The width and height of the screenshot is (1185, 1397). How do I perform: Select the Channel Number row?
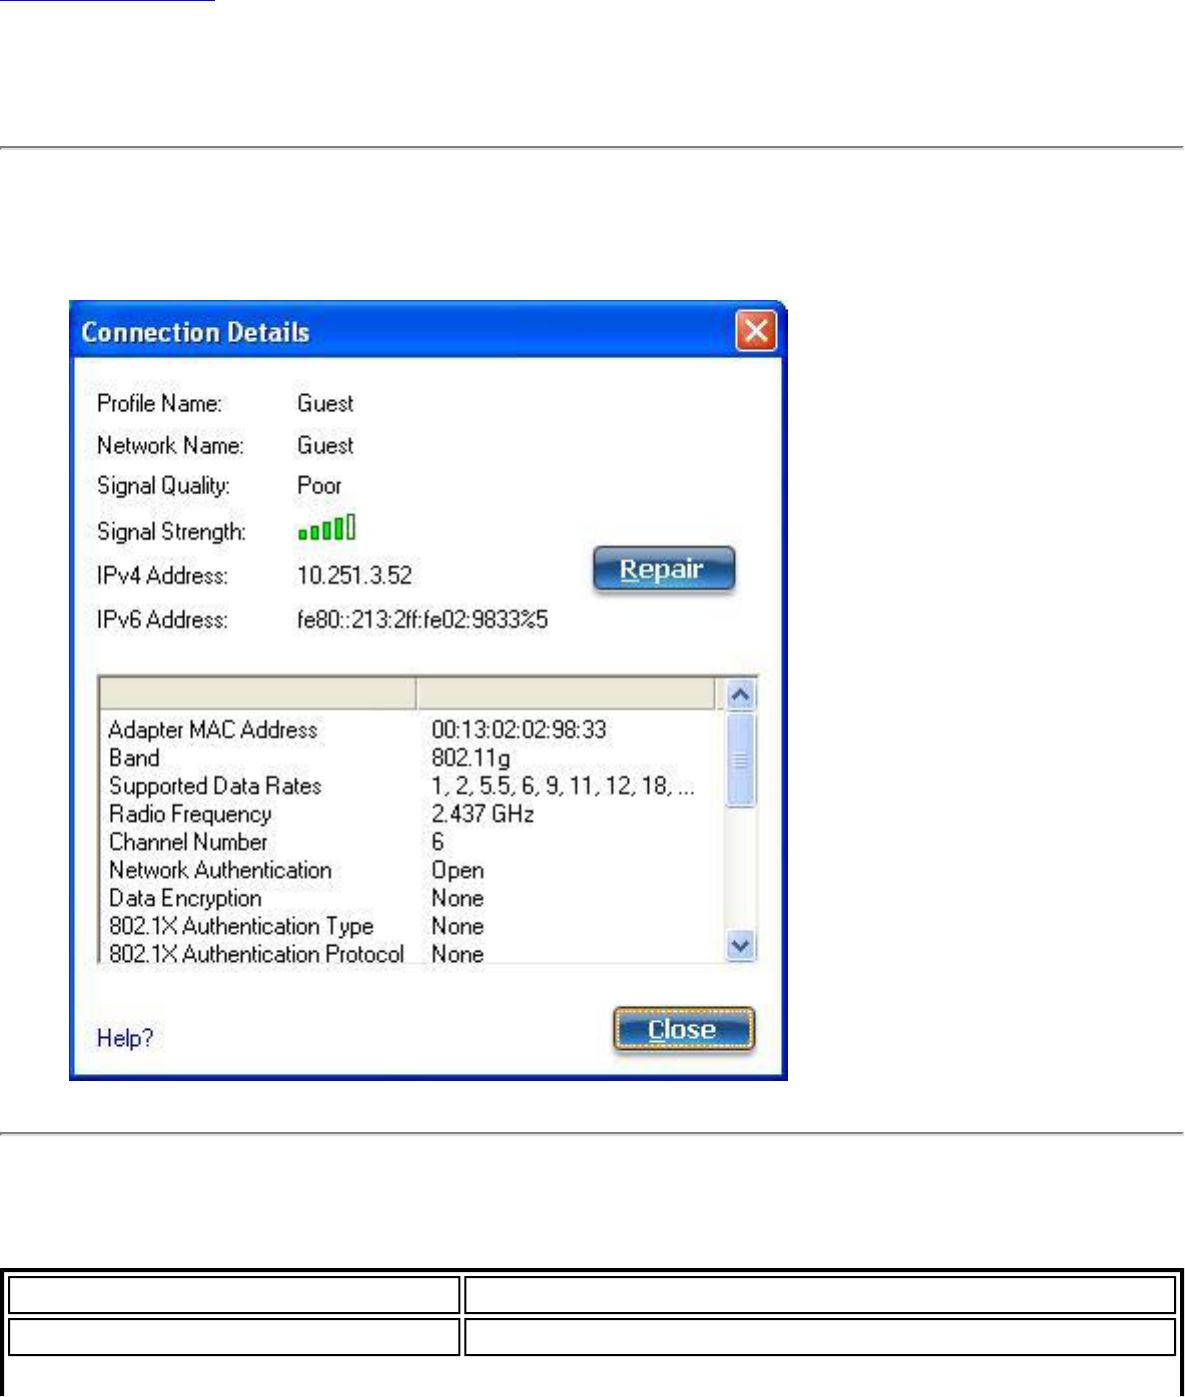click(x=410, y=842)
